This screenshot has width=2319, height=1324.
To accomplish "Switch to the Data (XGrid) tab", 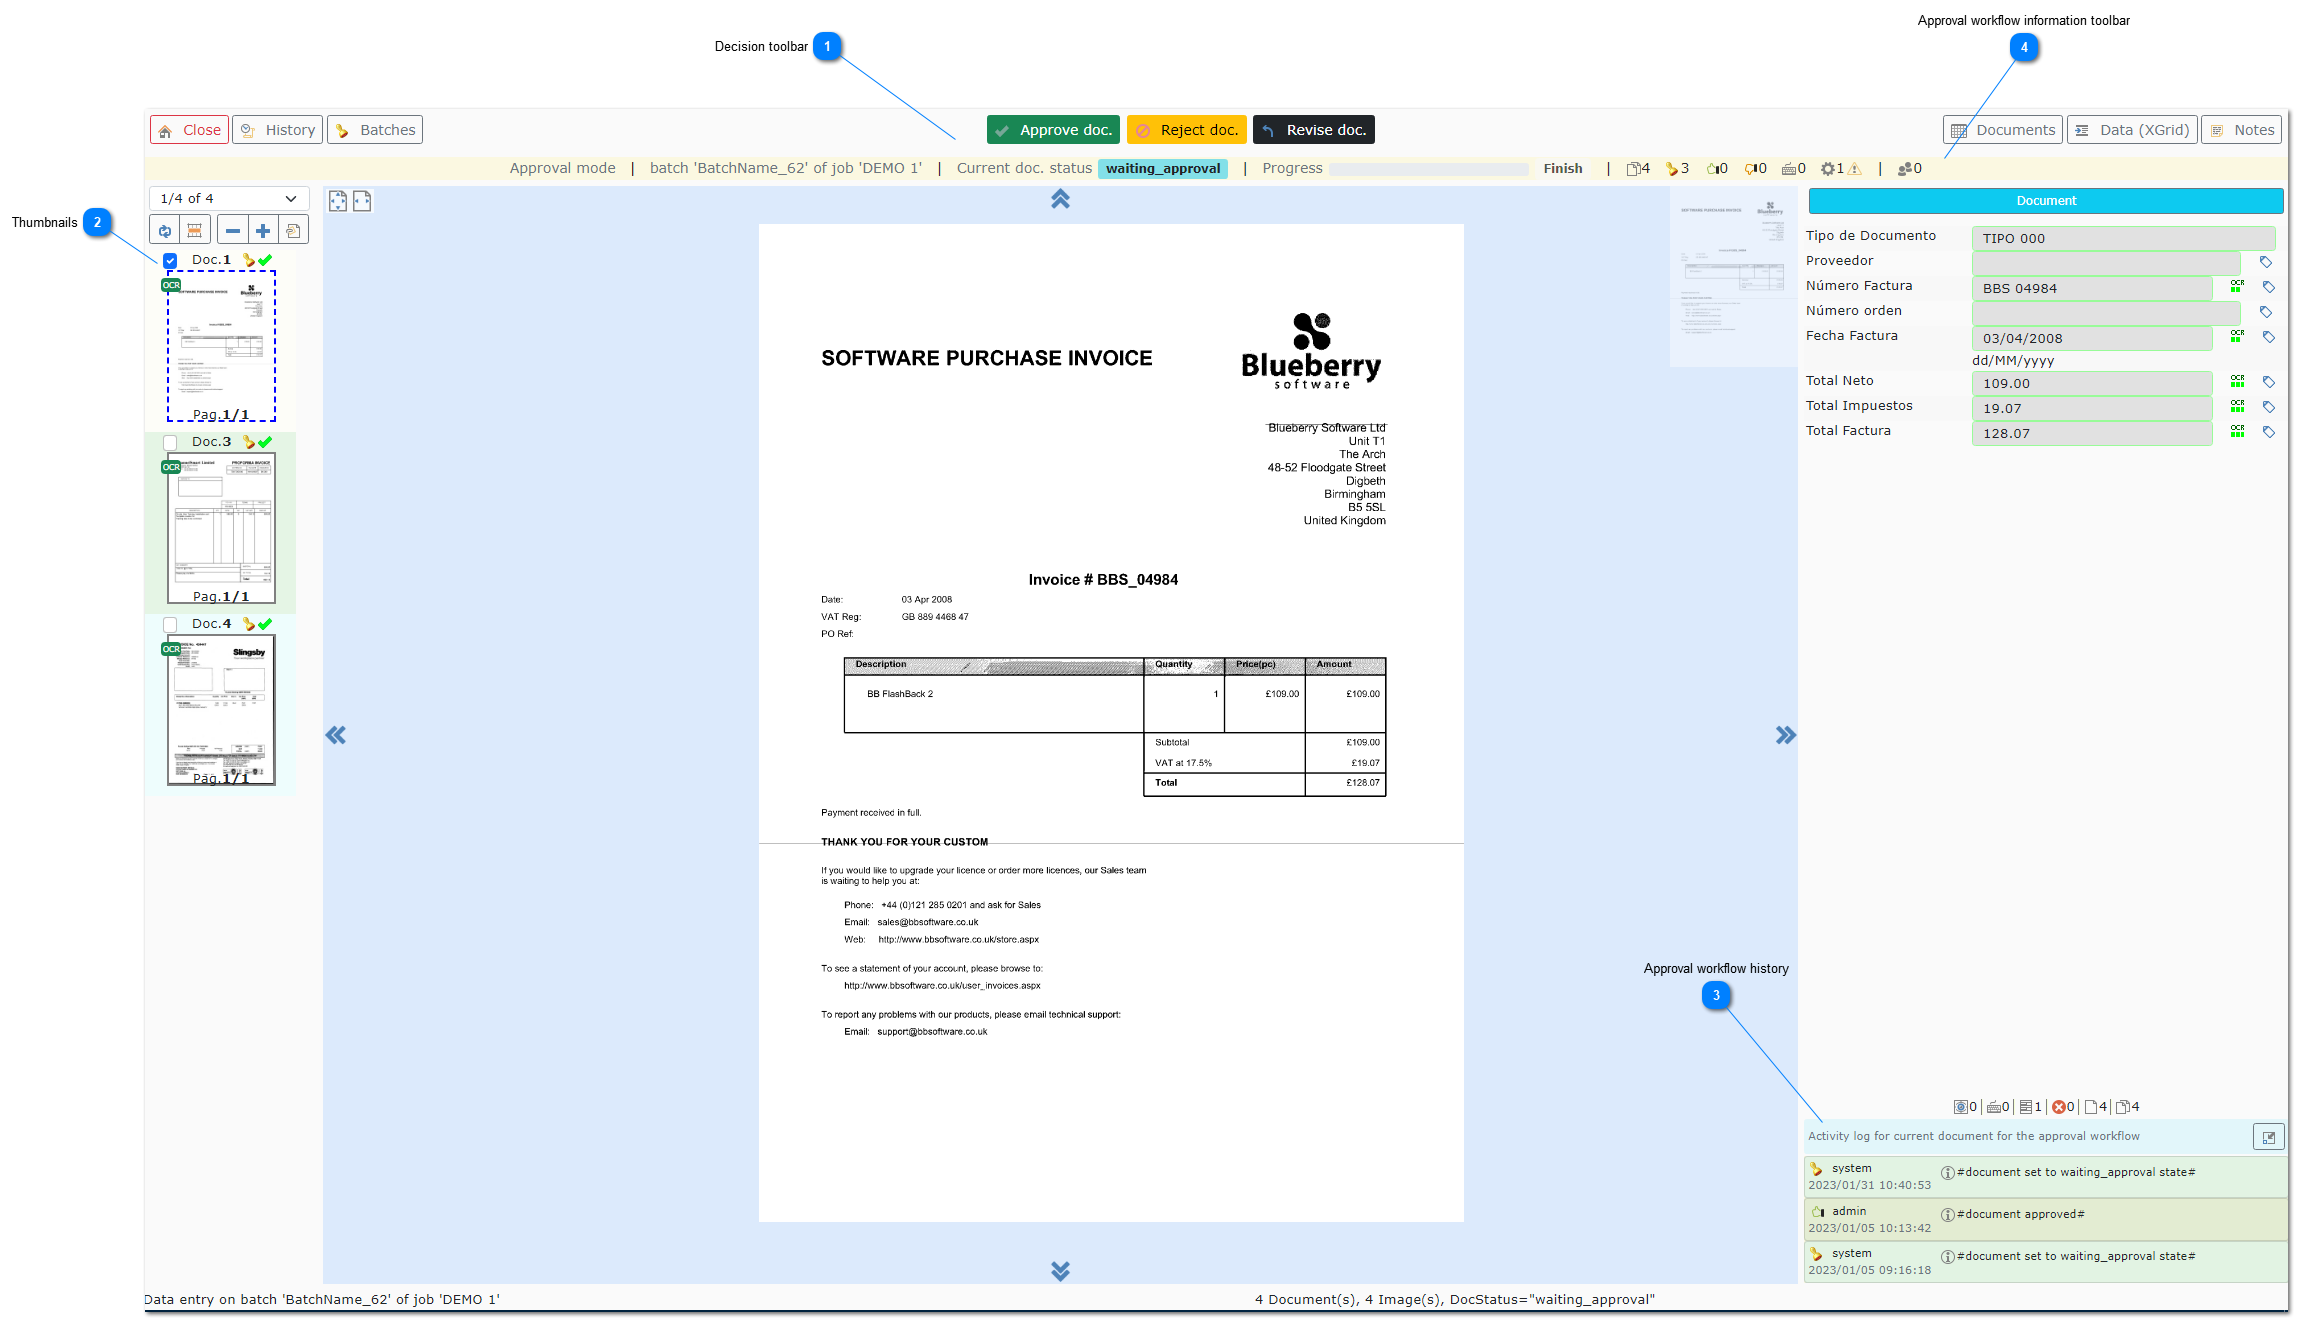I will coord(2134,129).
